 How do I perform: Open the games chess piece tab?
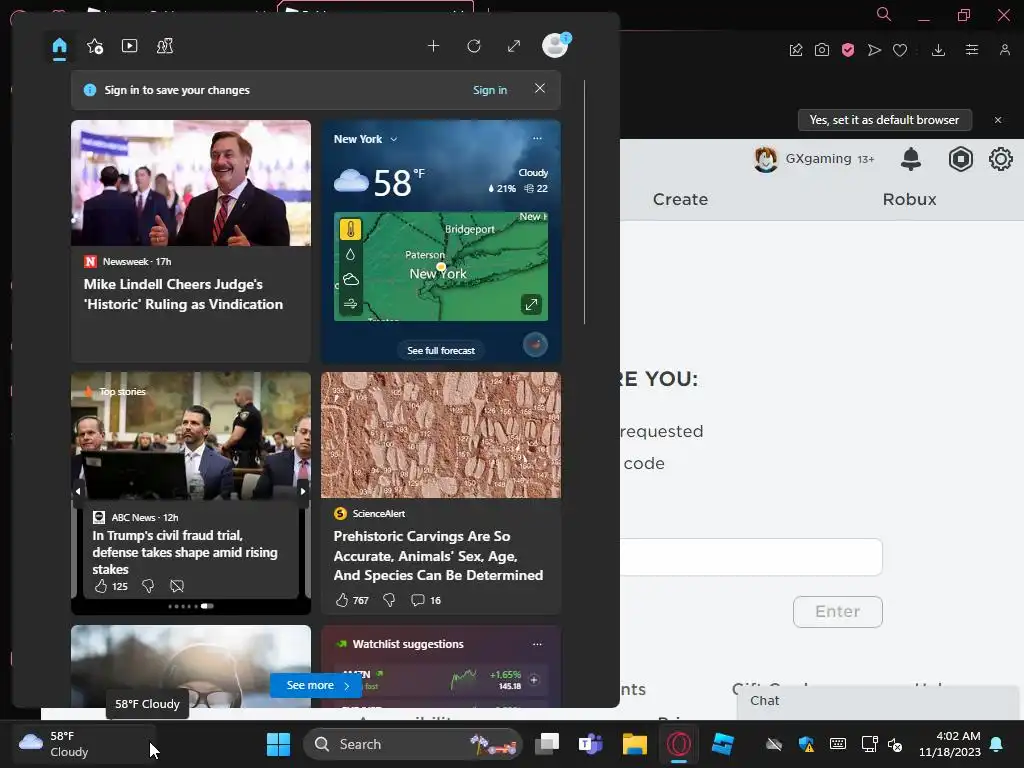coord(165,46)
